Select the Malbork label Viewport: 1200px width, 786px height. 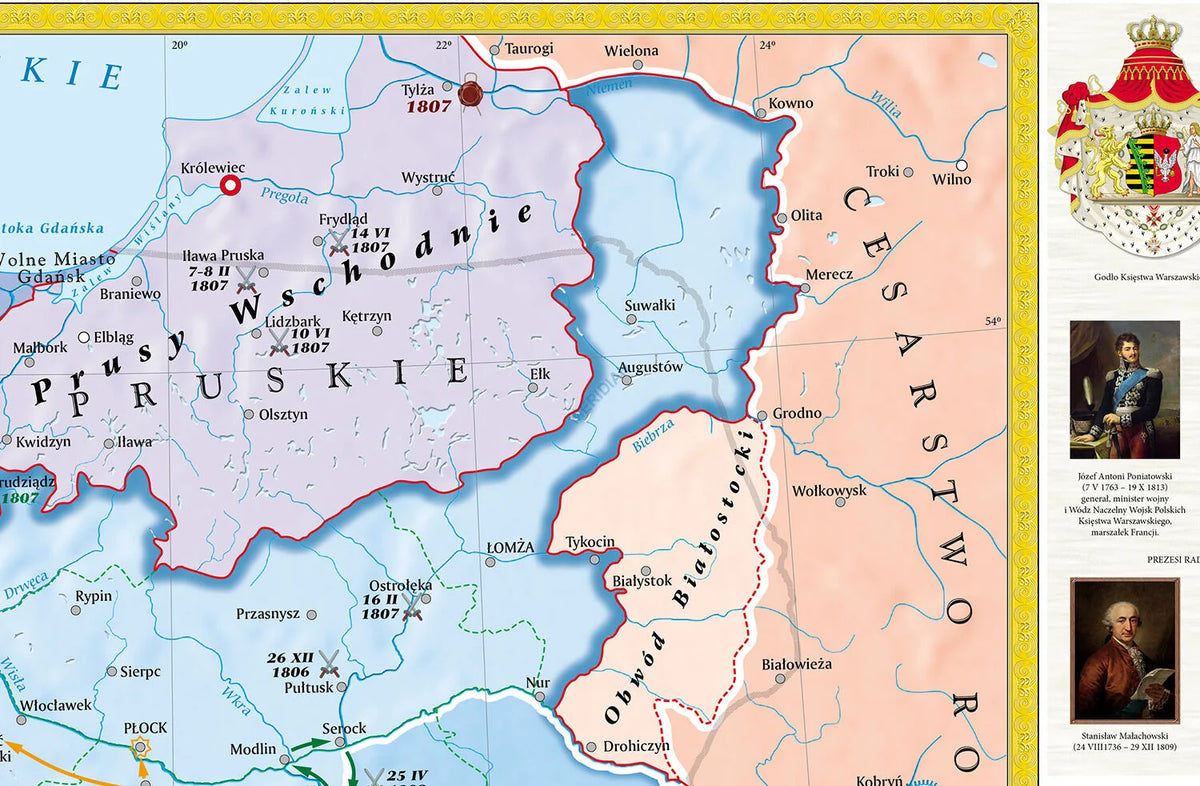tap(40, 348)
